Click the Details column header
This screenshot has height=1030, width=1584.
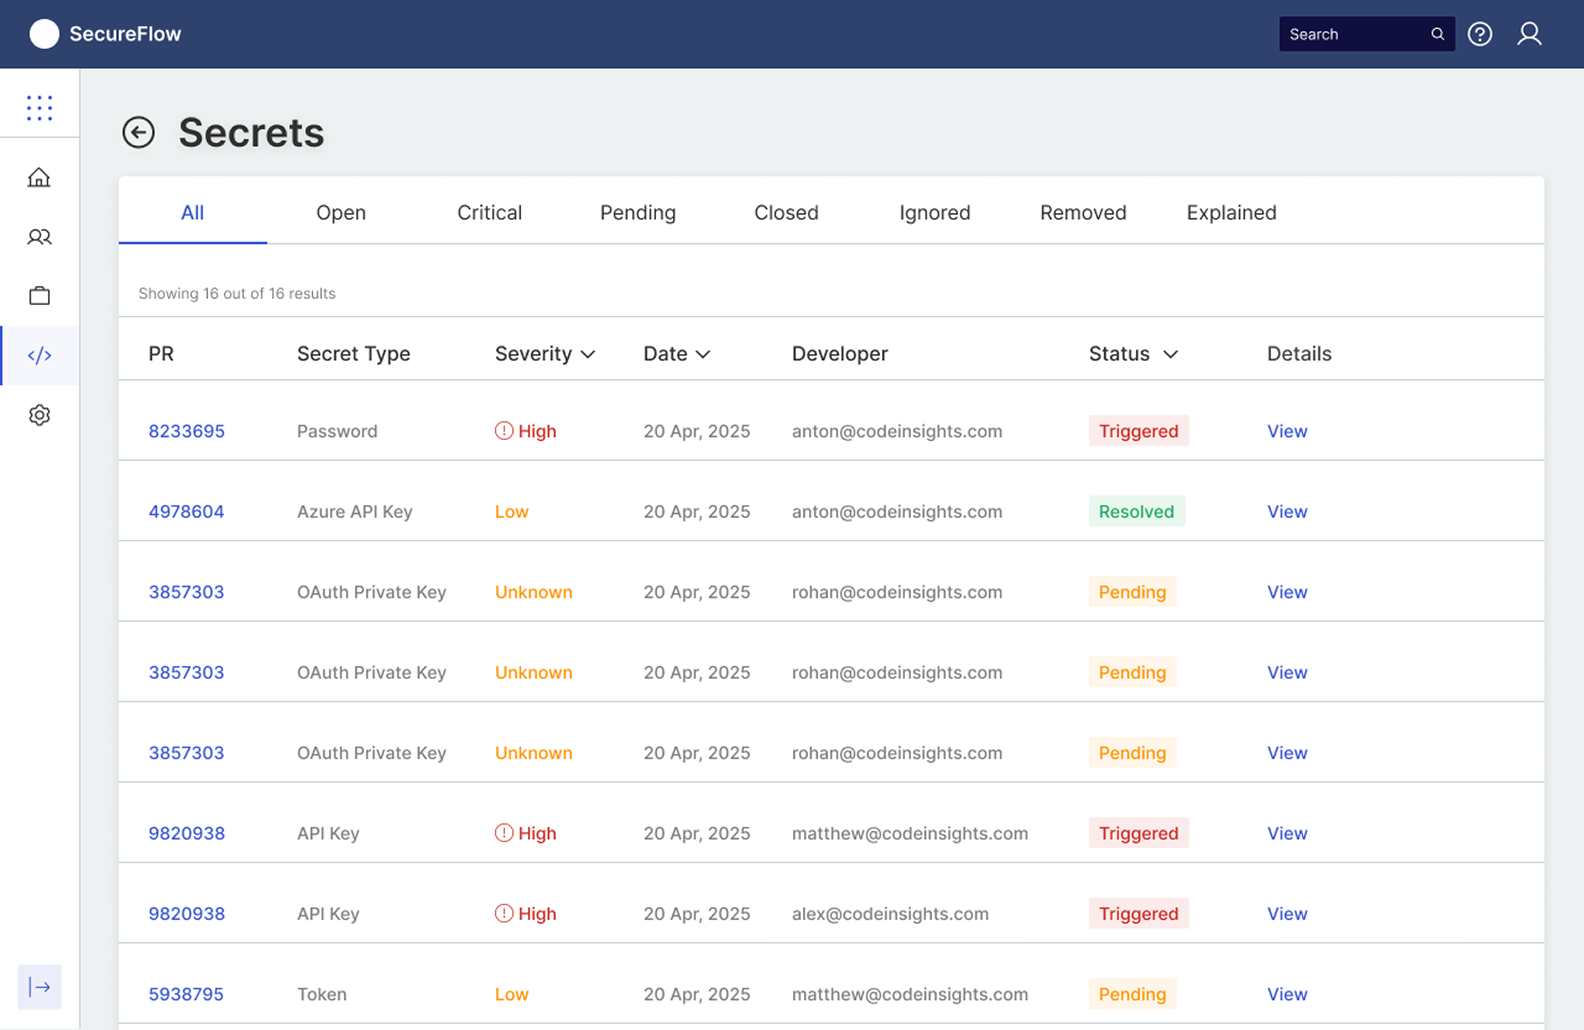tap(1299, 354)
